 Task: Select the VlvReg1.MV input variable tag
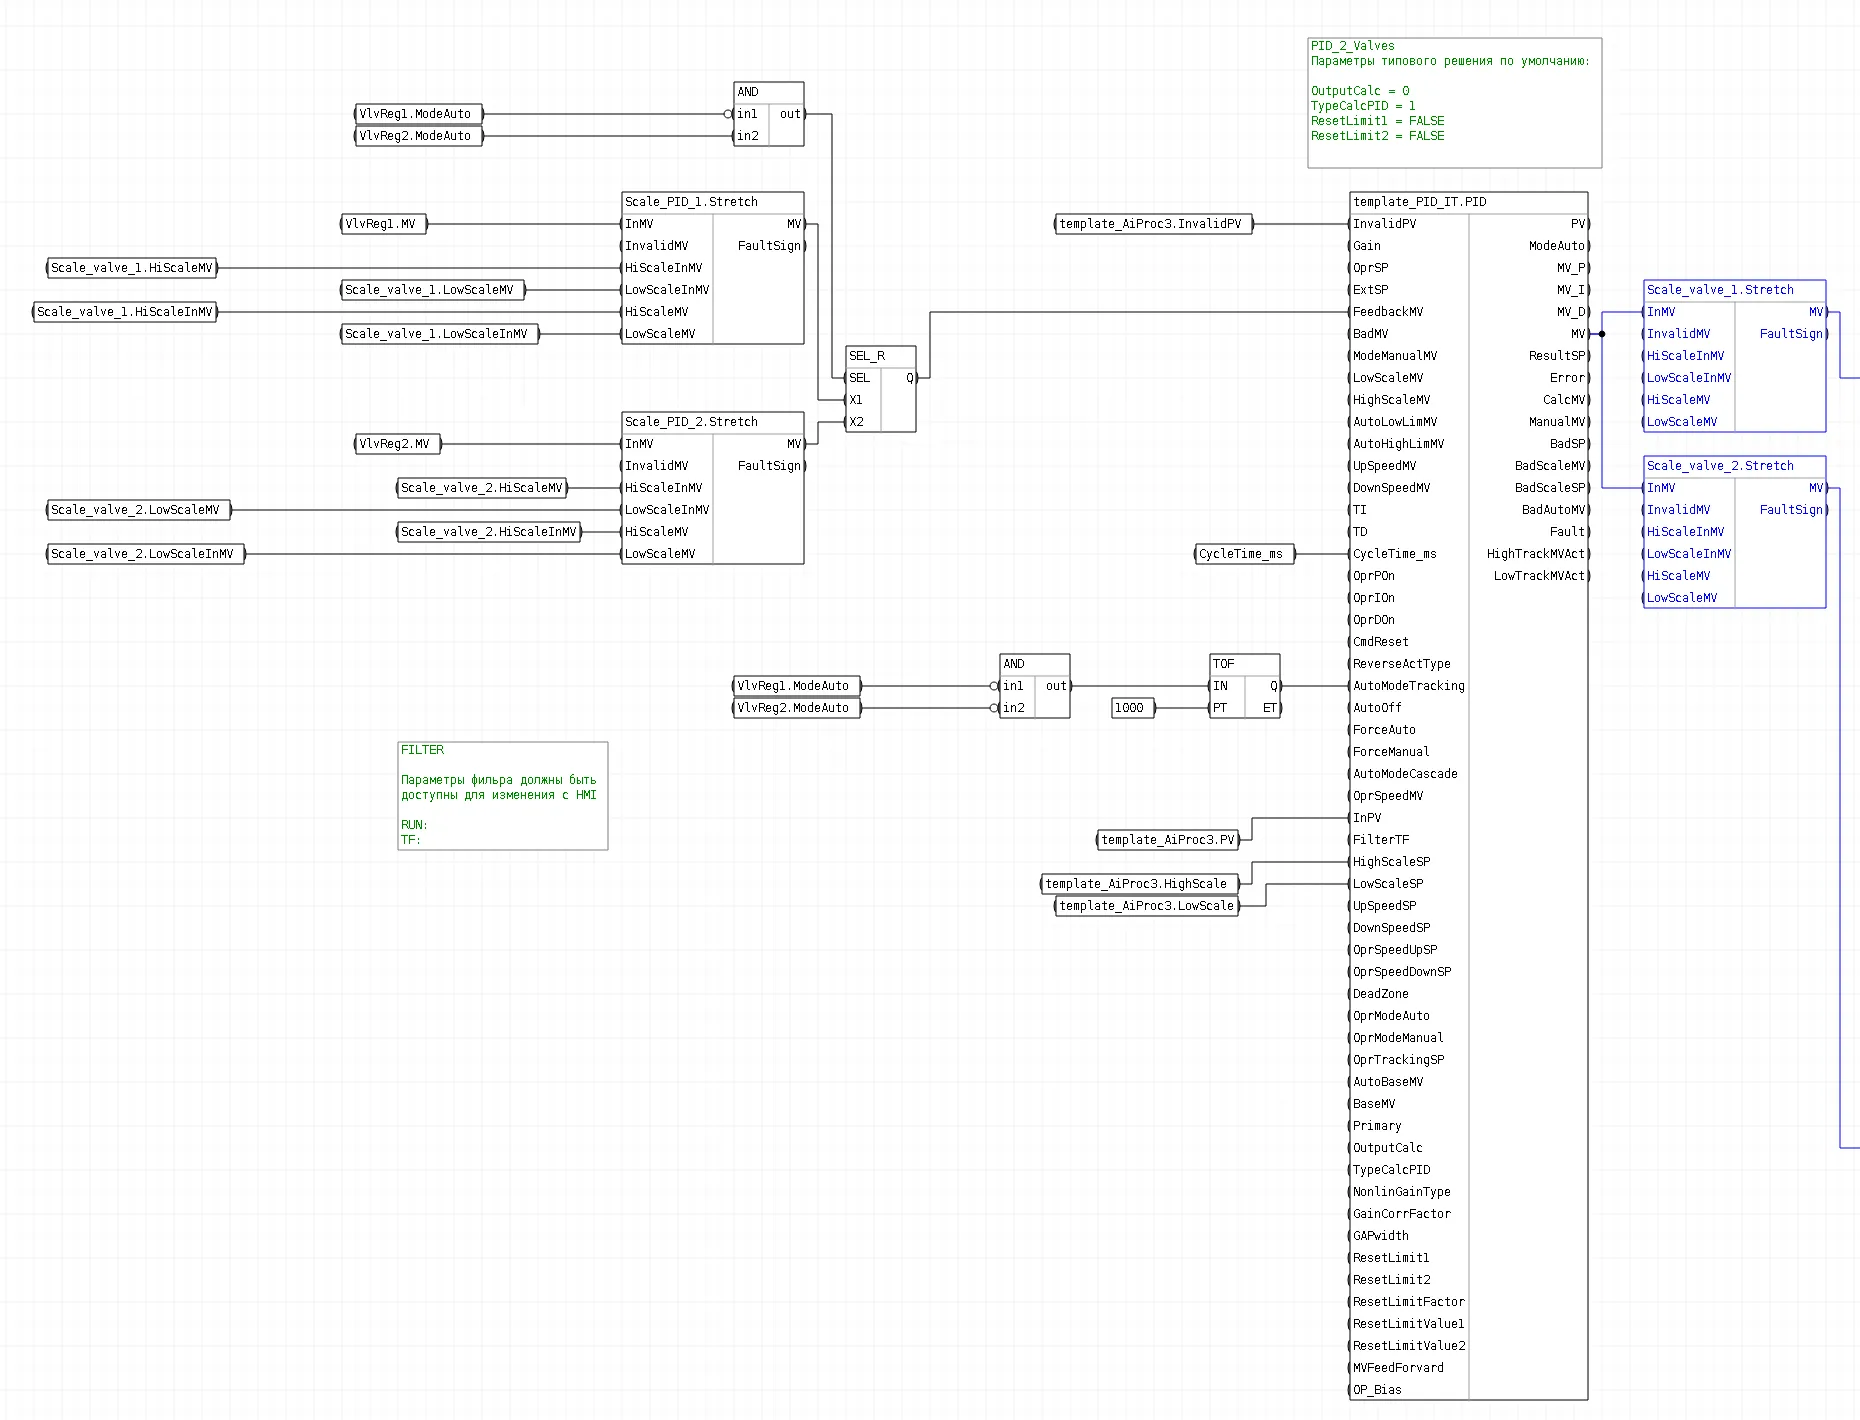[384, 224]
